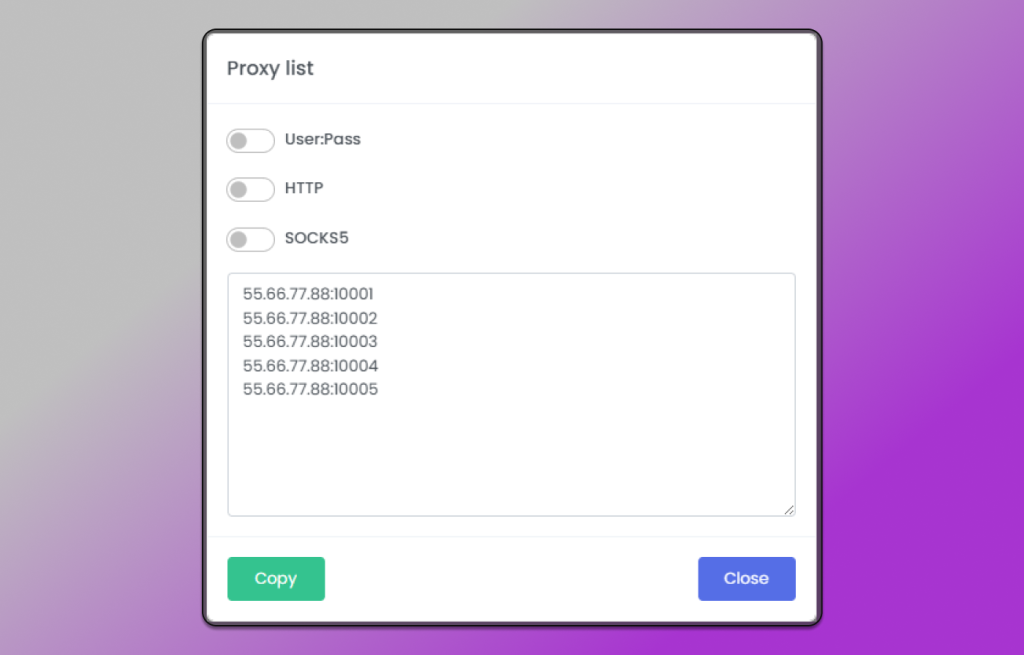Image resolution: width=1024 pixels, height=655 pixels.
Task: Click the Copy button
Action: pyautogui.click(x=275, y=578)
